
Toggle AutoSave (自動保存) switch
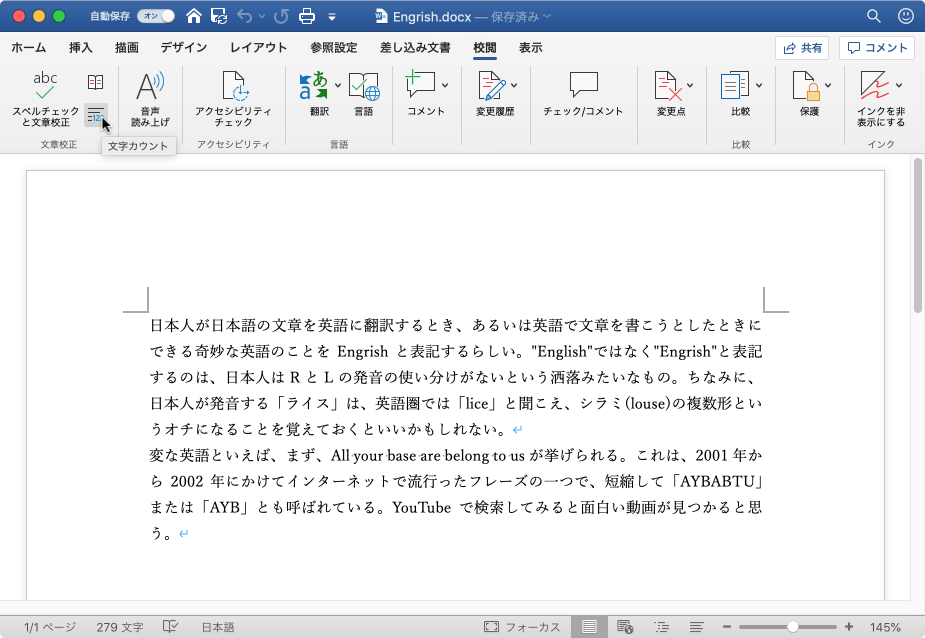tap(156, 17)
